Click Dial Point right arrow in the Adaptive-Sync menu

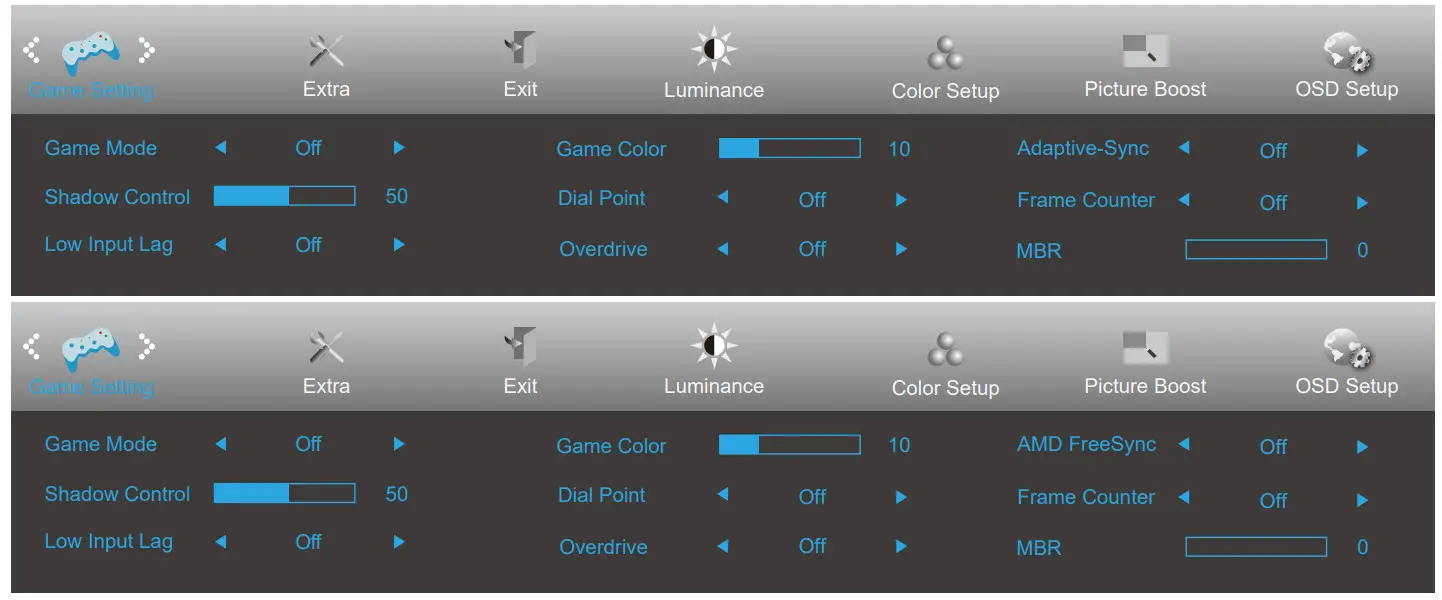tap(901, 200)
